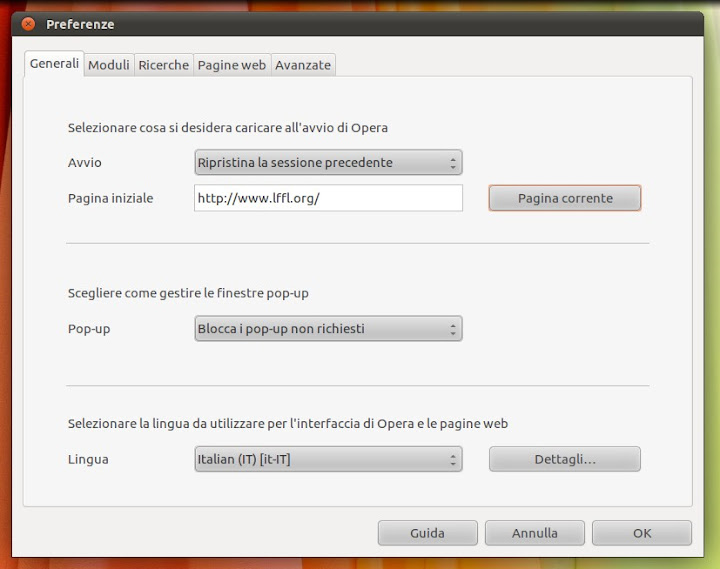Image resolution: width=720 pixels, height=569 pixels.
Task: Click the Preferenze window title
Action: (80, 24)
